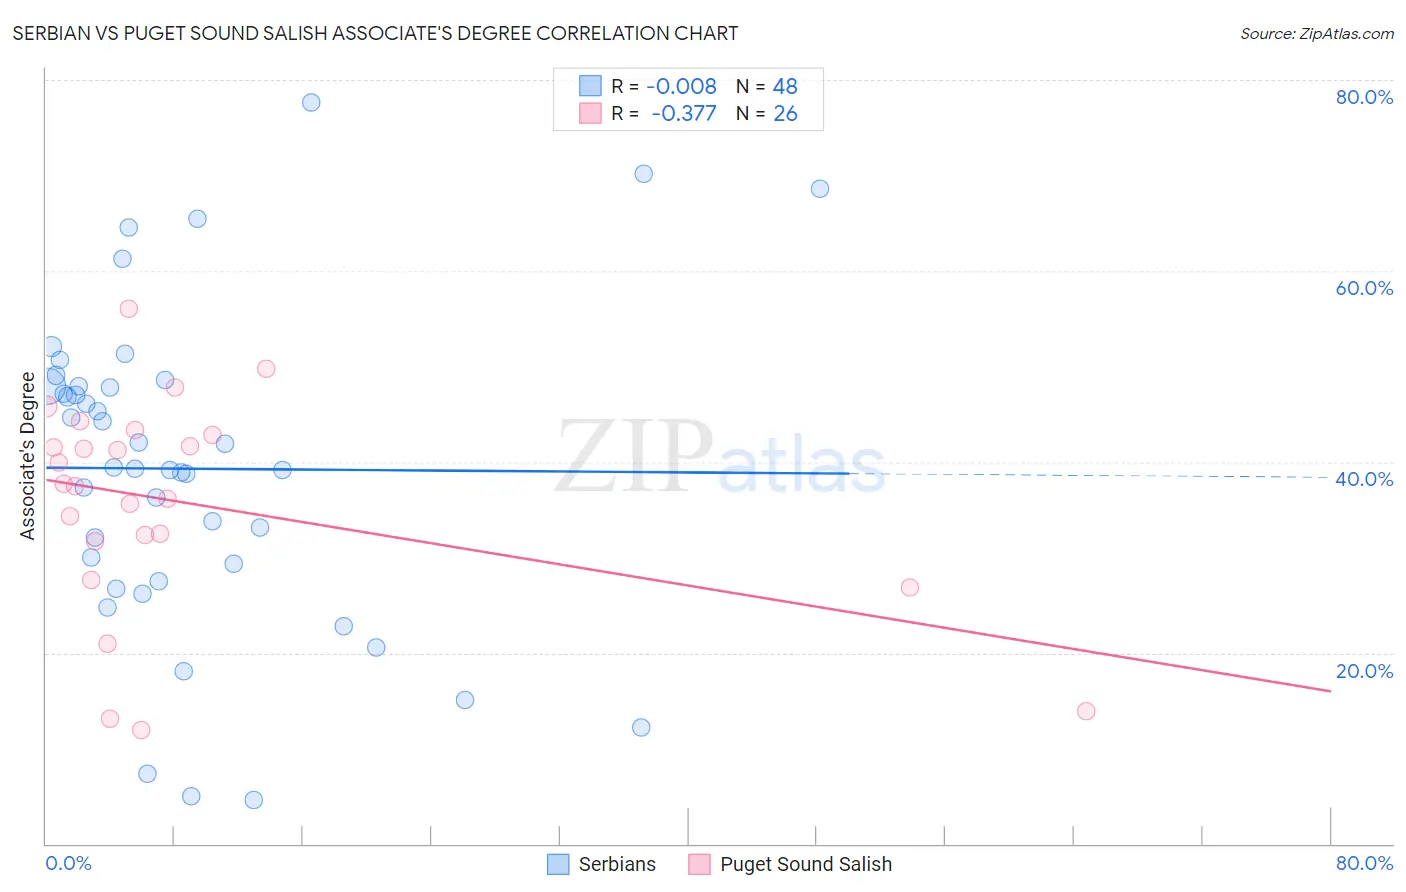Click the chart title text
The image size is (1406, 892).
(x=375, y=33)
